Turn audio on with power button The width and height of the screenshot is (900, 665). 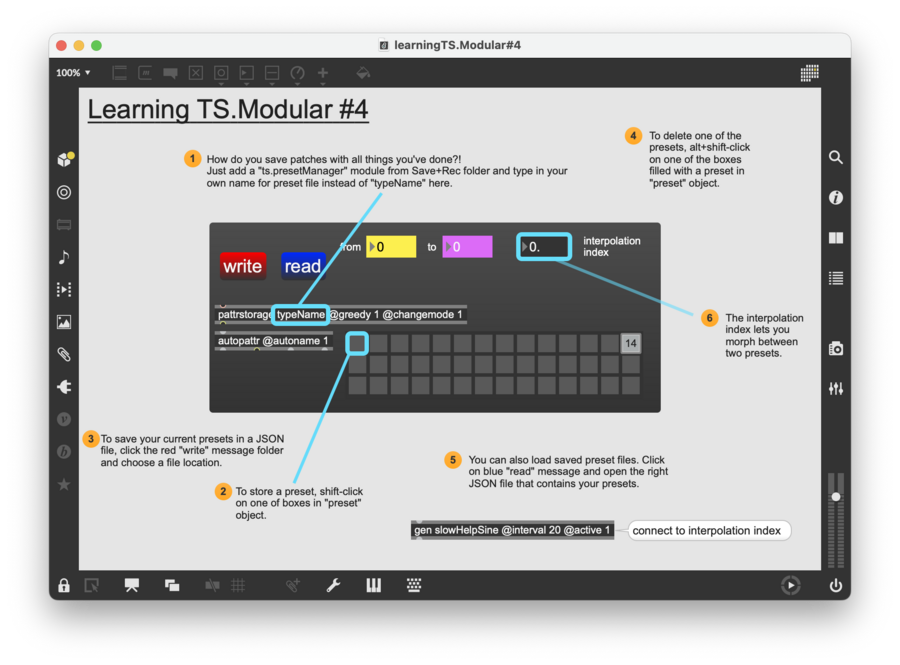pos(836,585)
